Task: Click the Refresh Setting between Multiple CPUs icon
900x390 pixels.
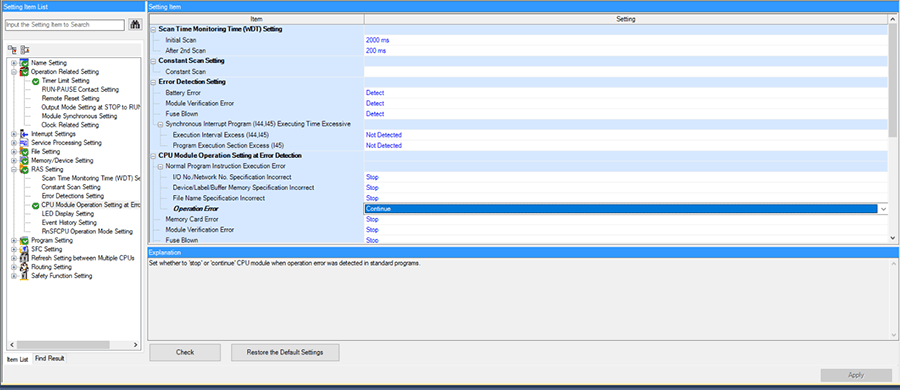Action: pyautogui.click(x=24, y=258)
